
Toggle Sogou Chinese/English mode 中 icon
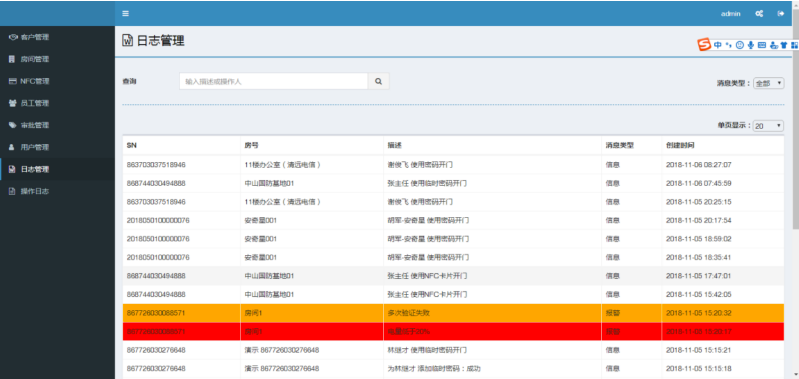(x=717, y=45)
